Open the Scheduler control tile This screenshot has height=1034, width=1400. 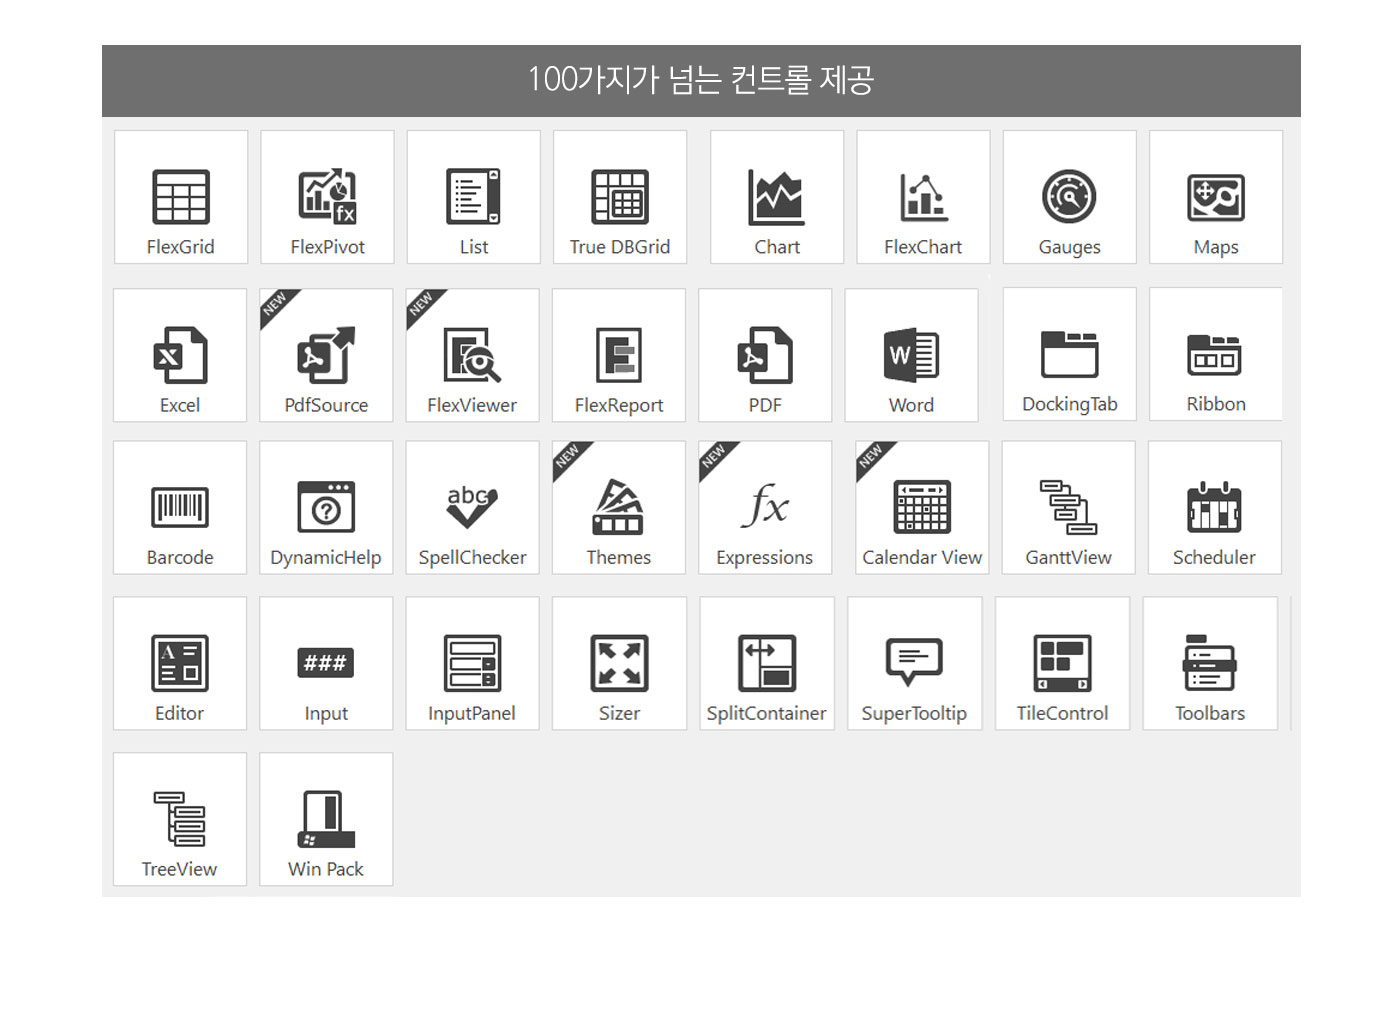(x=1215, y=507)
